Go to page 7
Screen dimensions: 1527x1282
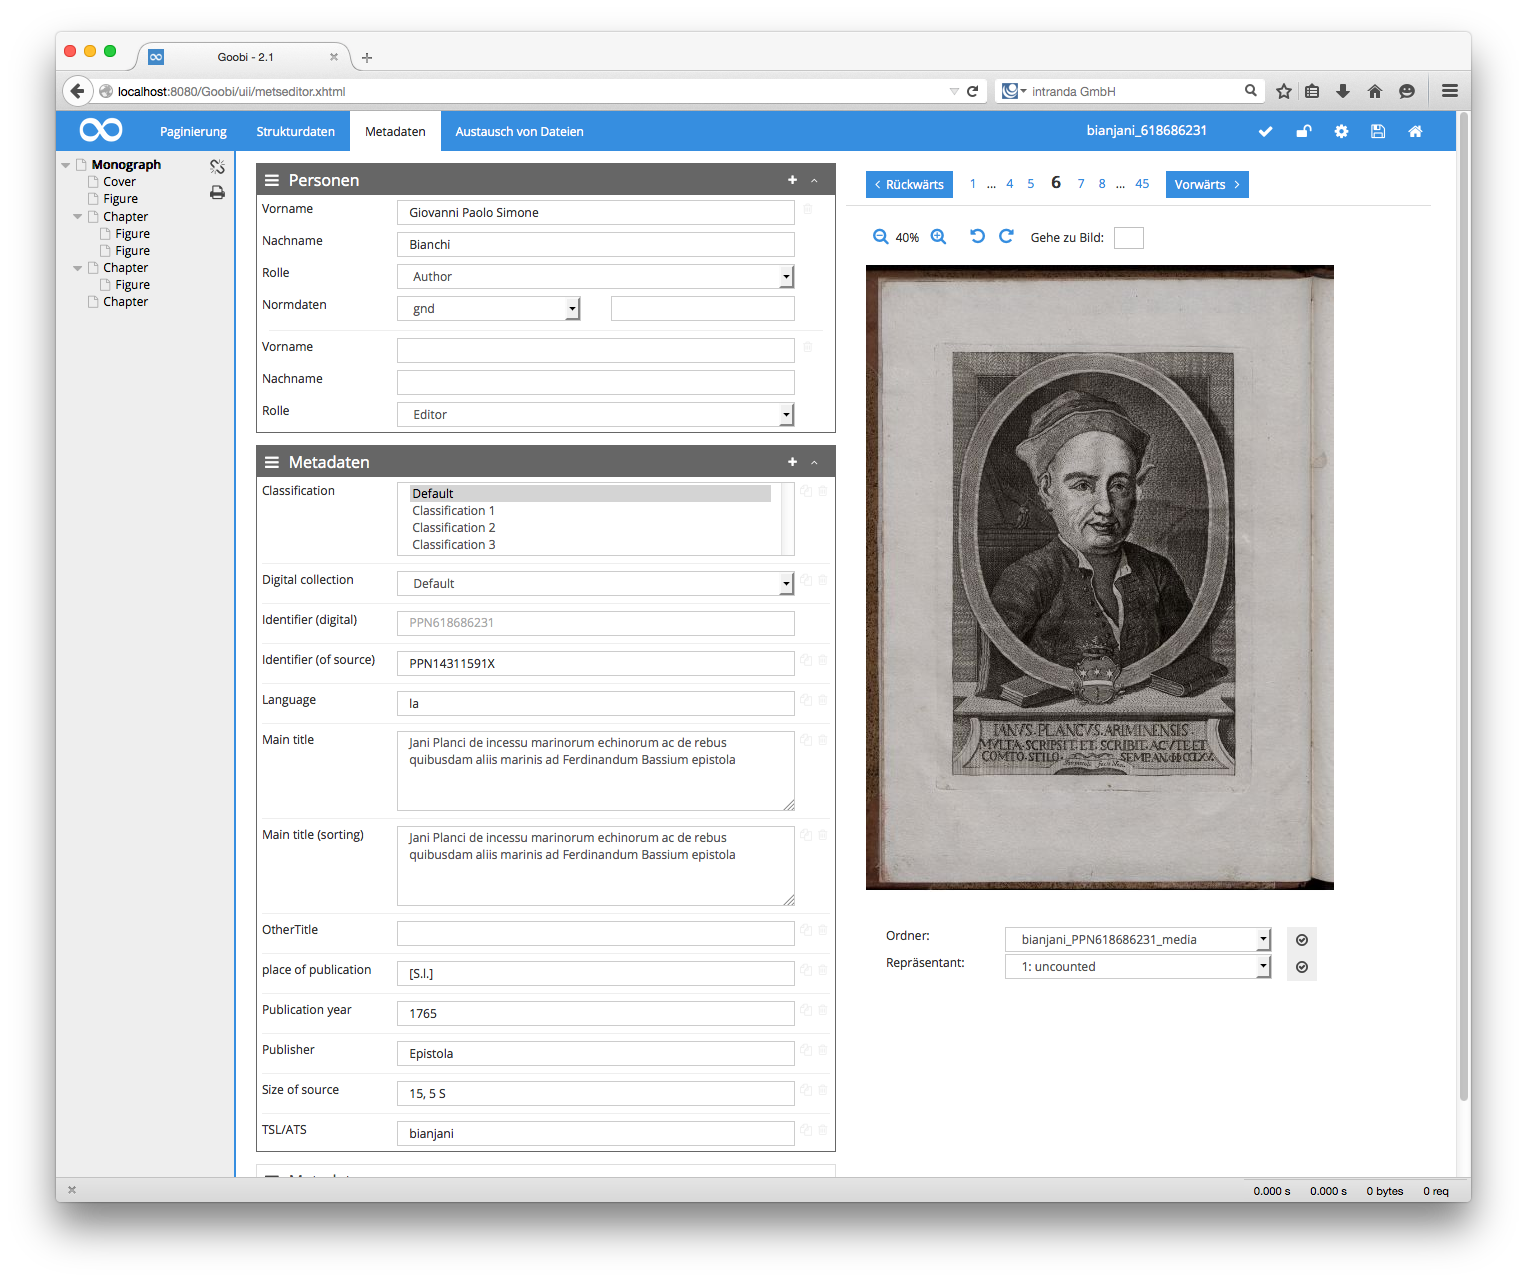tap(1081, 184)
